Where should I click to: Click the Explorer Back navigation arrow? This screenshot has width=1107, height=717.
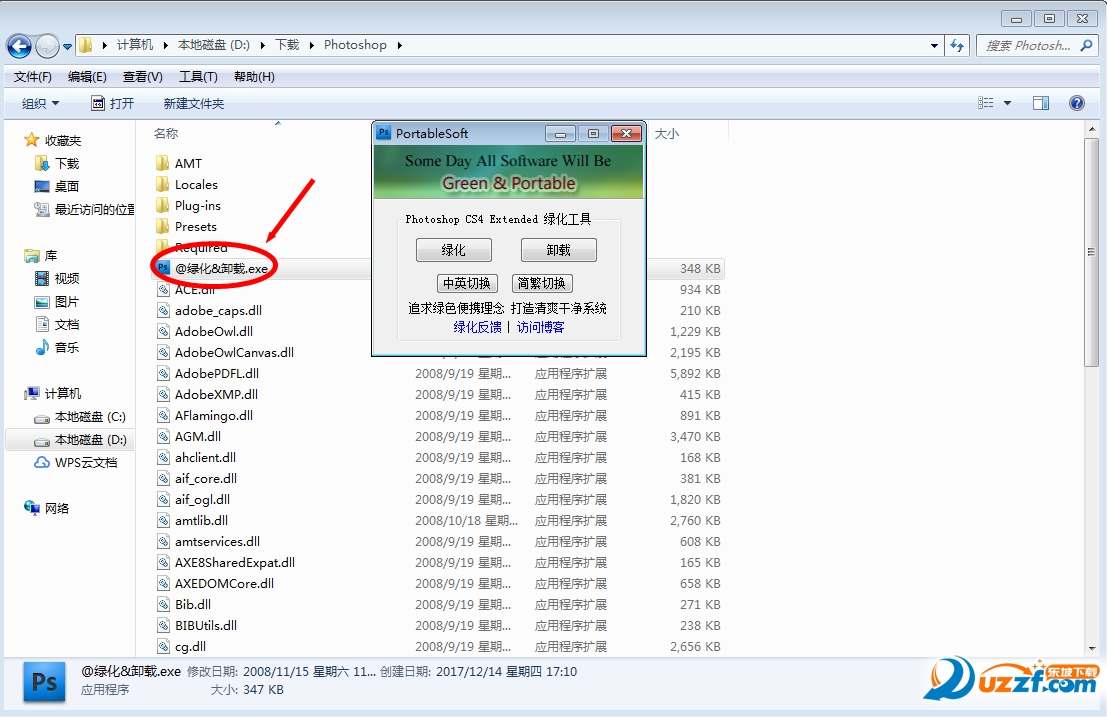[x=19, y=47]
